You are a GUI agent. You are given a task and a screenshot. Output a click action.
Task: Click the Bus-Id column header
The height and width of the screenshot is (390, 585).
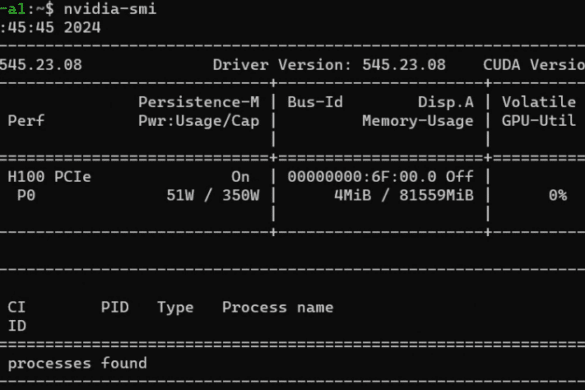(315, 102)
